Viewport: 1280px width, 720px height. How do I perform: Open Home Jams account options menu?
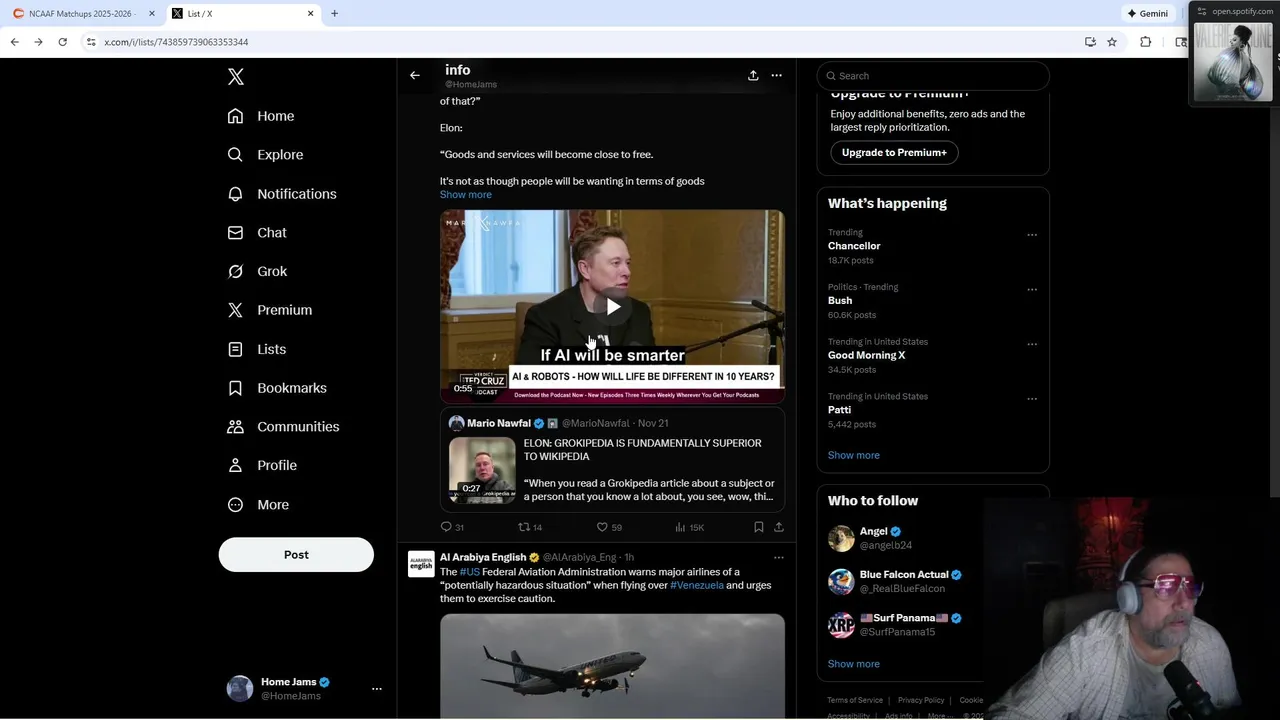point(377,689)
